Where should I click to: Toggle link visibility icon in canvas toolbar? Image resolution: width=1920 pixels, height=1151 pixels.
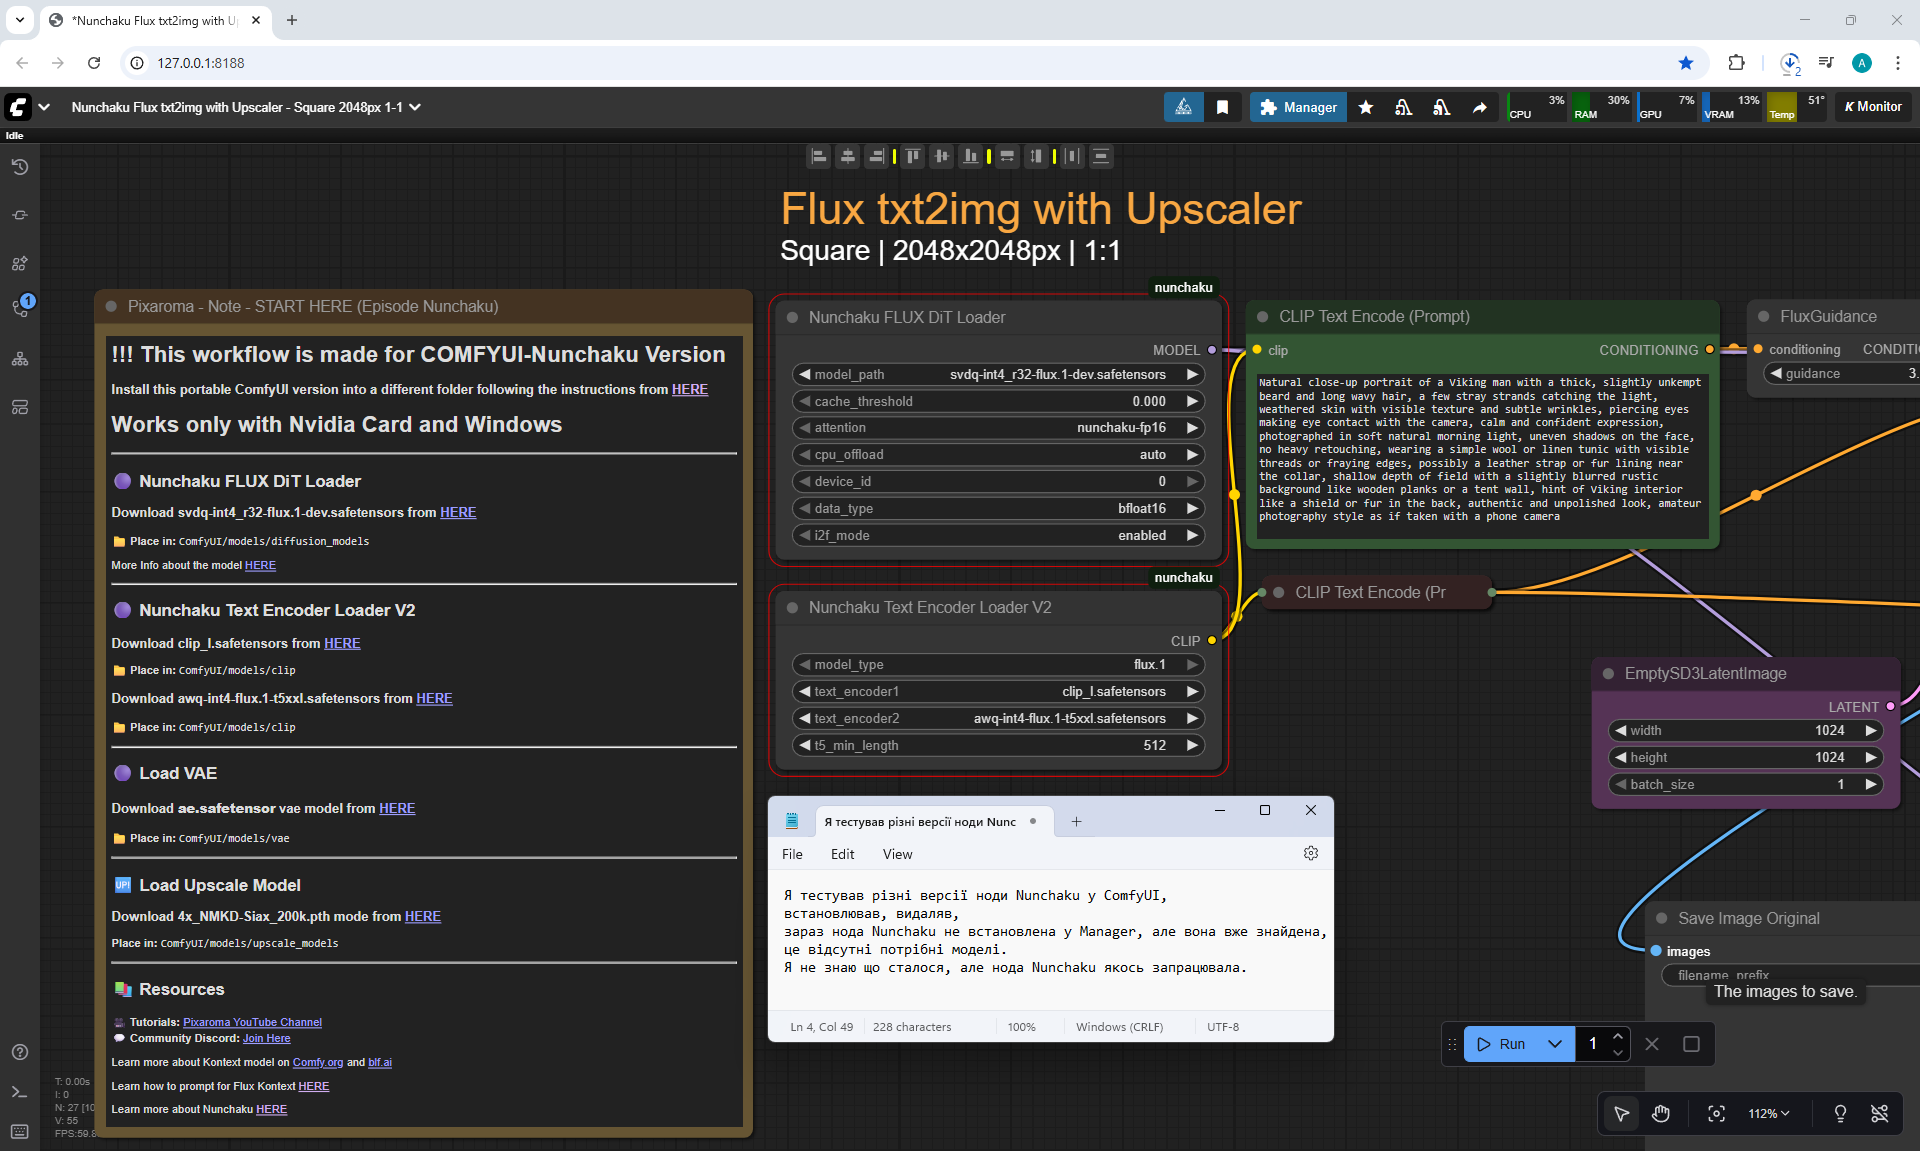pyautogui.click(x=1879, y=1113)
